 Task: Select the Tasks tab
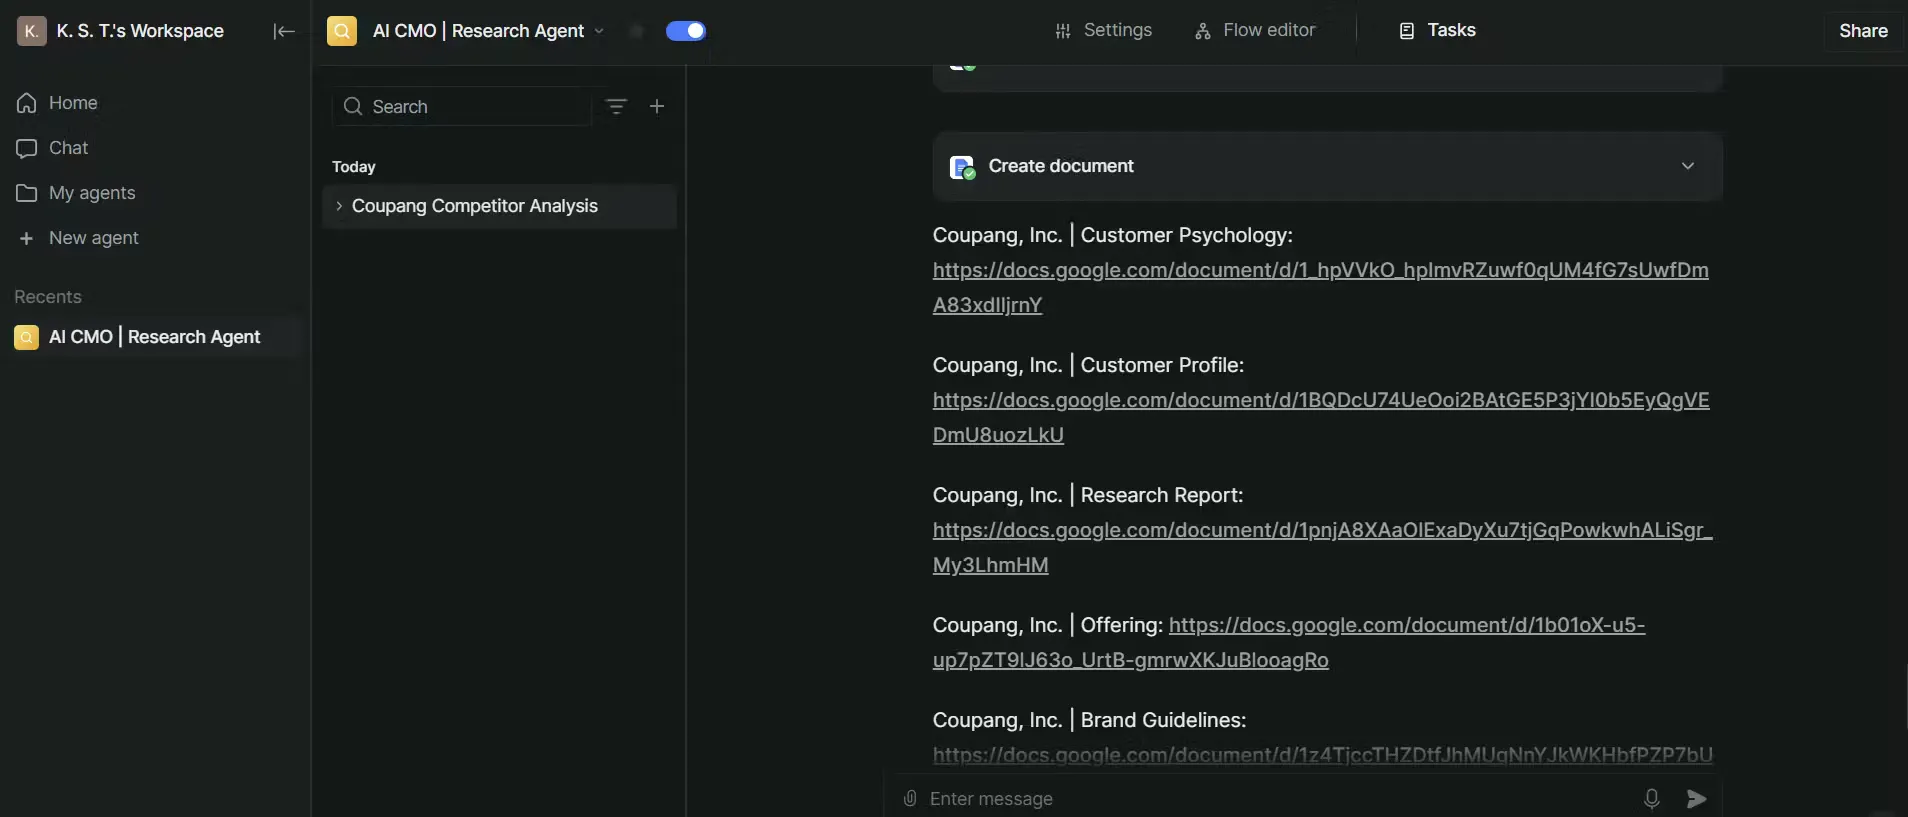pos(1437,31)
